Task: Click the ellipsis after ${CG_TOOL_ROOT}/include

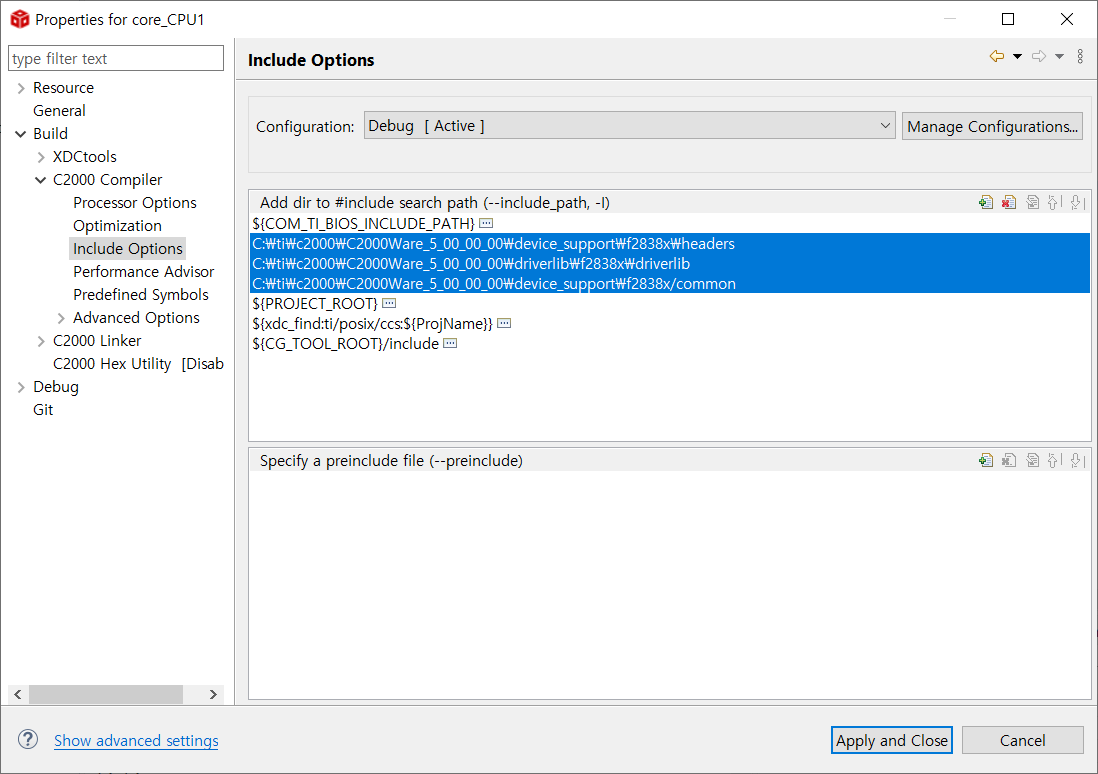Action: point(450,343)
